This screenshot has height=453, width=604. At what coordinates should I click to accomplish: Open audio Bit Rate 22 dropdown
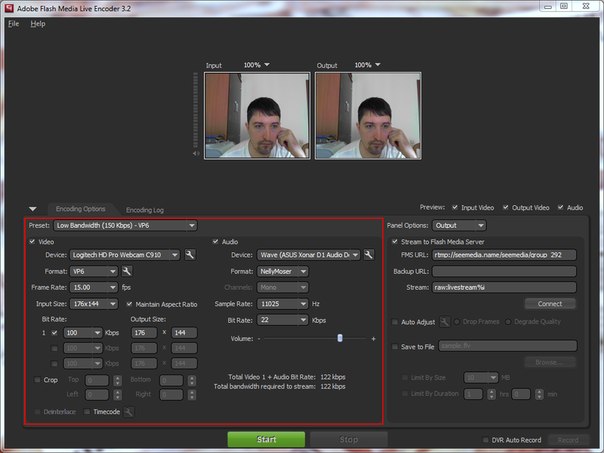[282, 320]
